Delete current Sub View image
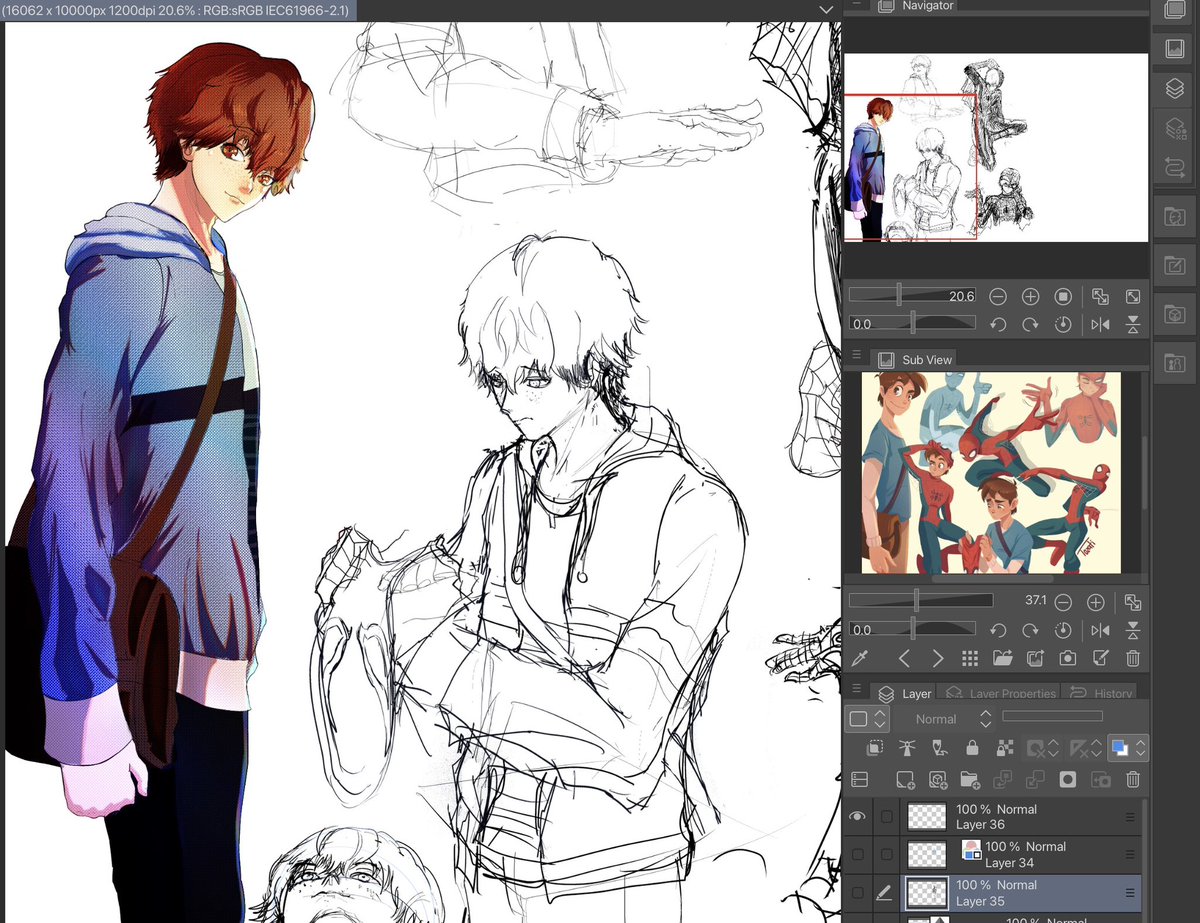Screen dimensions: 1200x923 (1133, 659)
